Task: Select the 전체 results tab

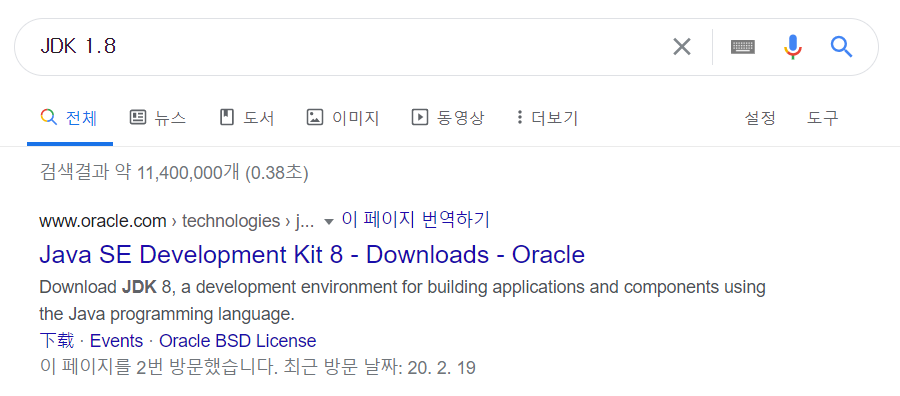Action: 69,118
